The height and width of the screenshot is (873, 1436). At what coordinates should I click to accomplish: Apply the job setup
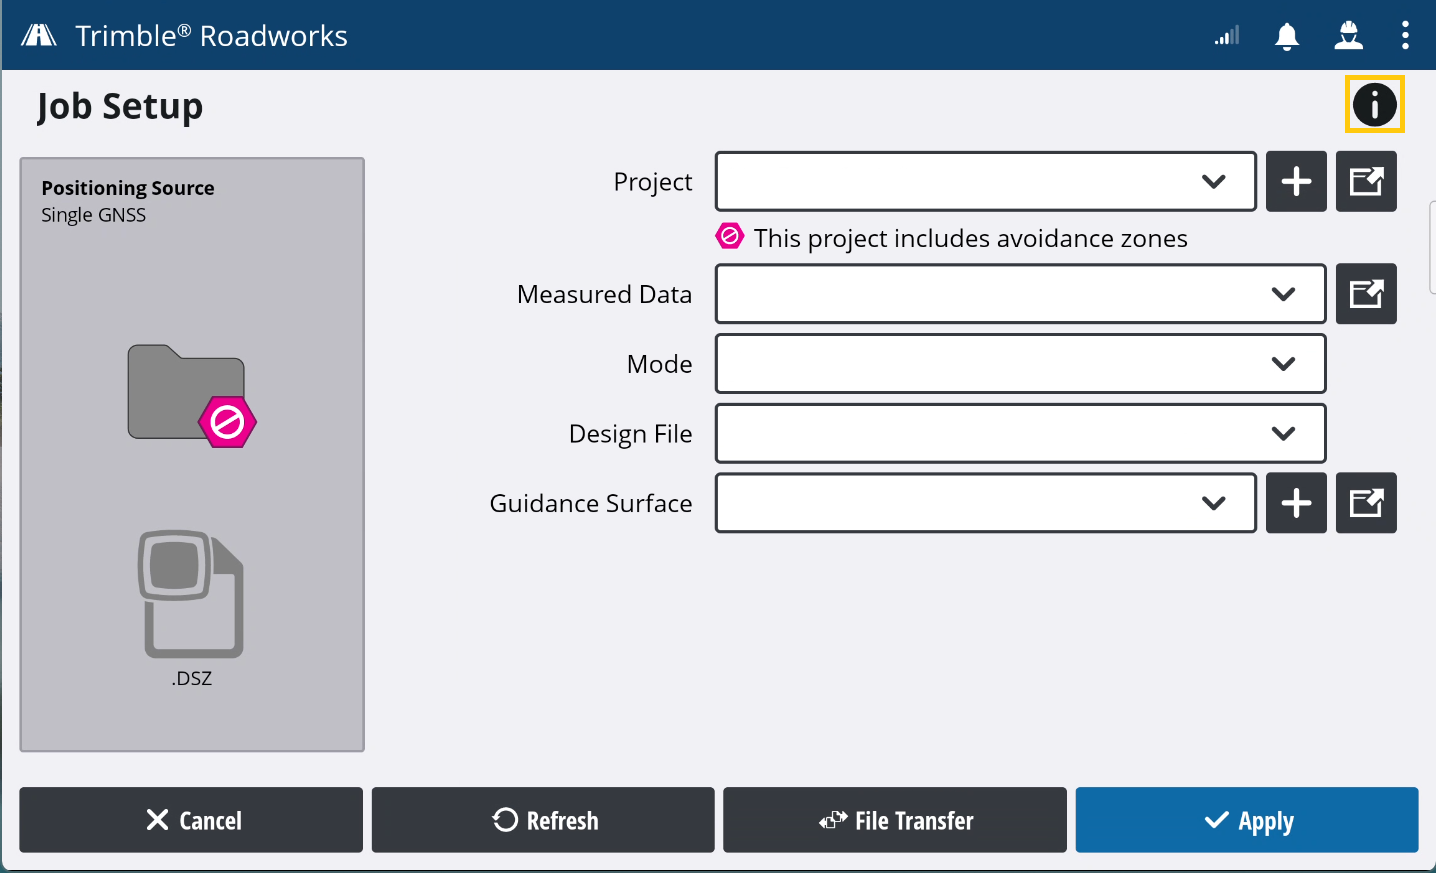1247,820
